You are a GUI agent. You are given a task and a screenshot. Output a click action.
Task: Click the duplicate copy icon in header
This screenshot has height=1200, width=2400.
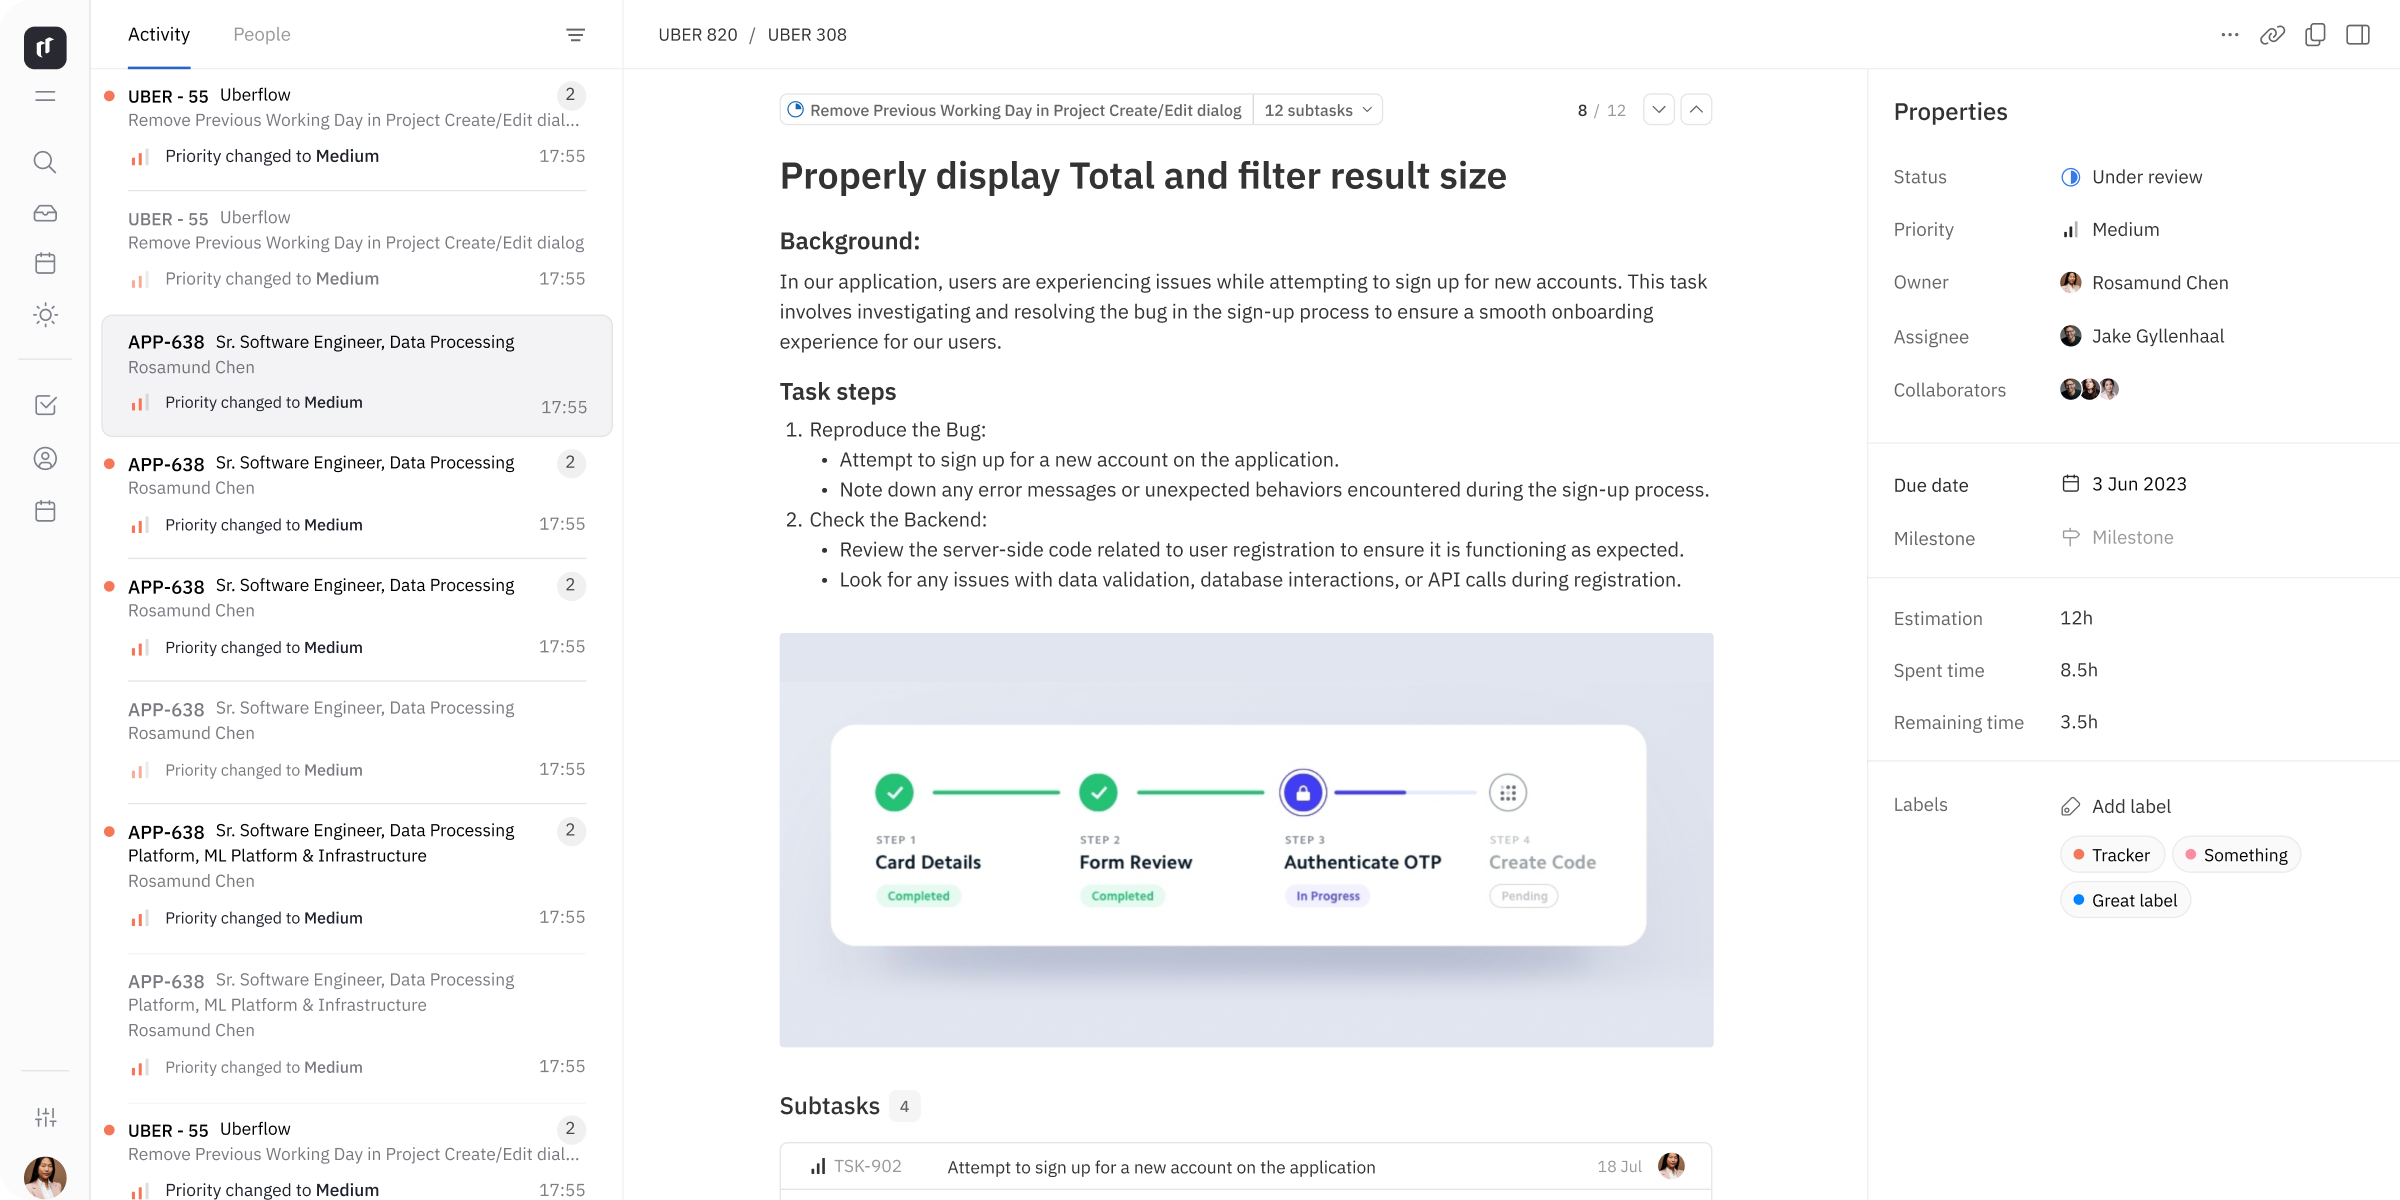coord(2315,35)
